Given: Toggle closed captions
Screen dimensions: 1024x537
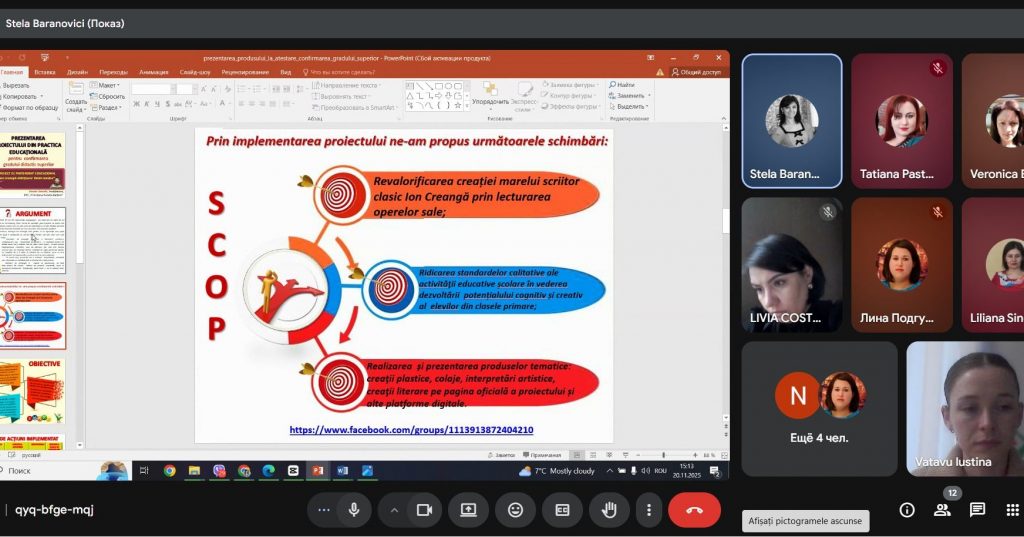Looking at the screenshot, I should [x=562, y=510].
